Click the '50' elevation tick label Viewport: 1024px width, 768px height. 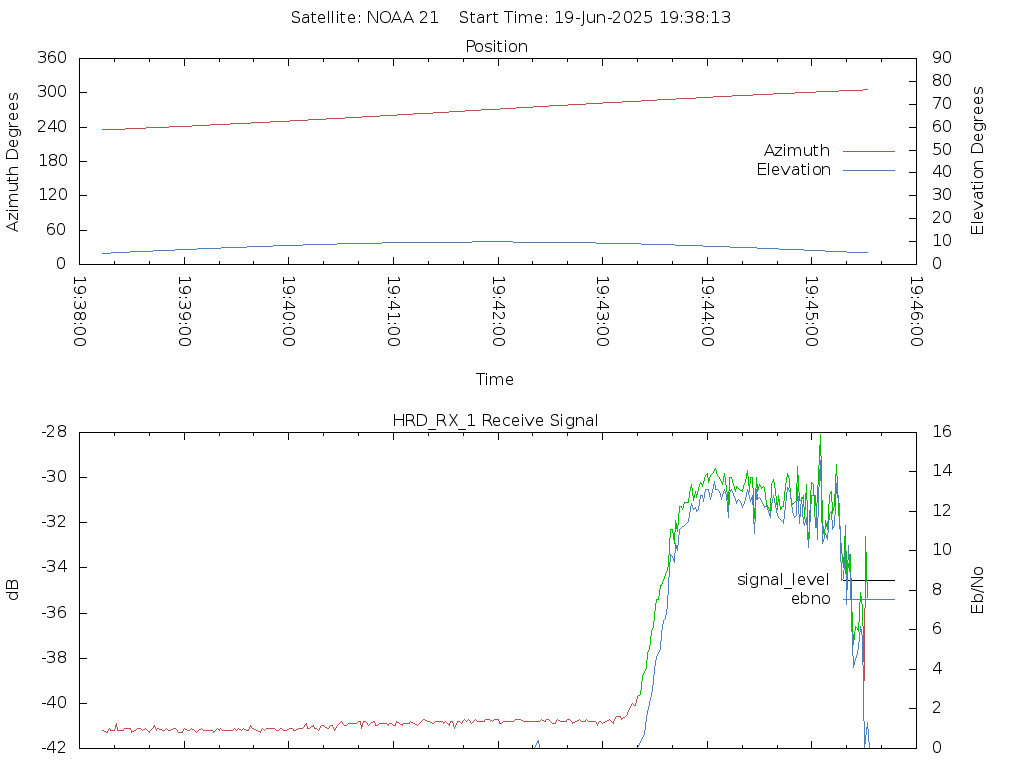point(942,150)
